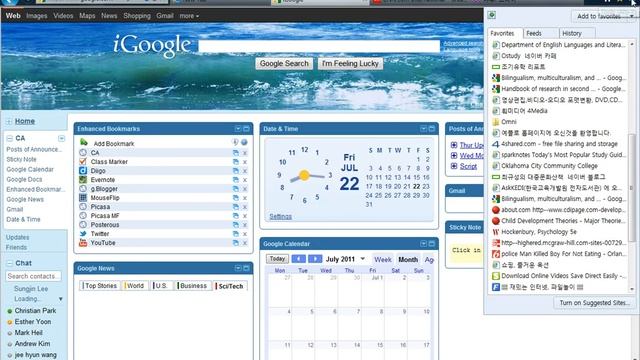Image resolution: width=640 pixels, height=360 pixels.
Task: Switch calendar to Month view
Action: [x=408, y=260]
